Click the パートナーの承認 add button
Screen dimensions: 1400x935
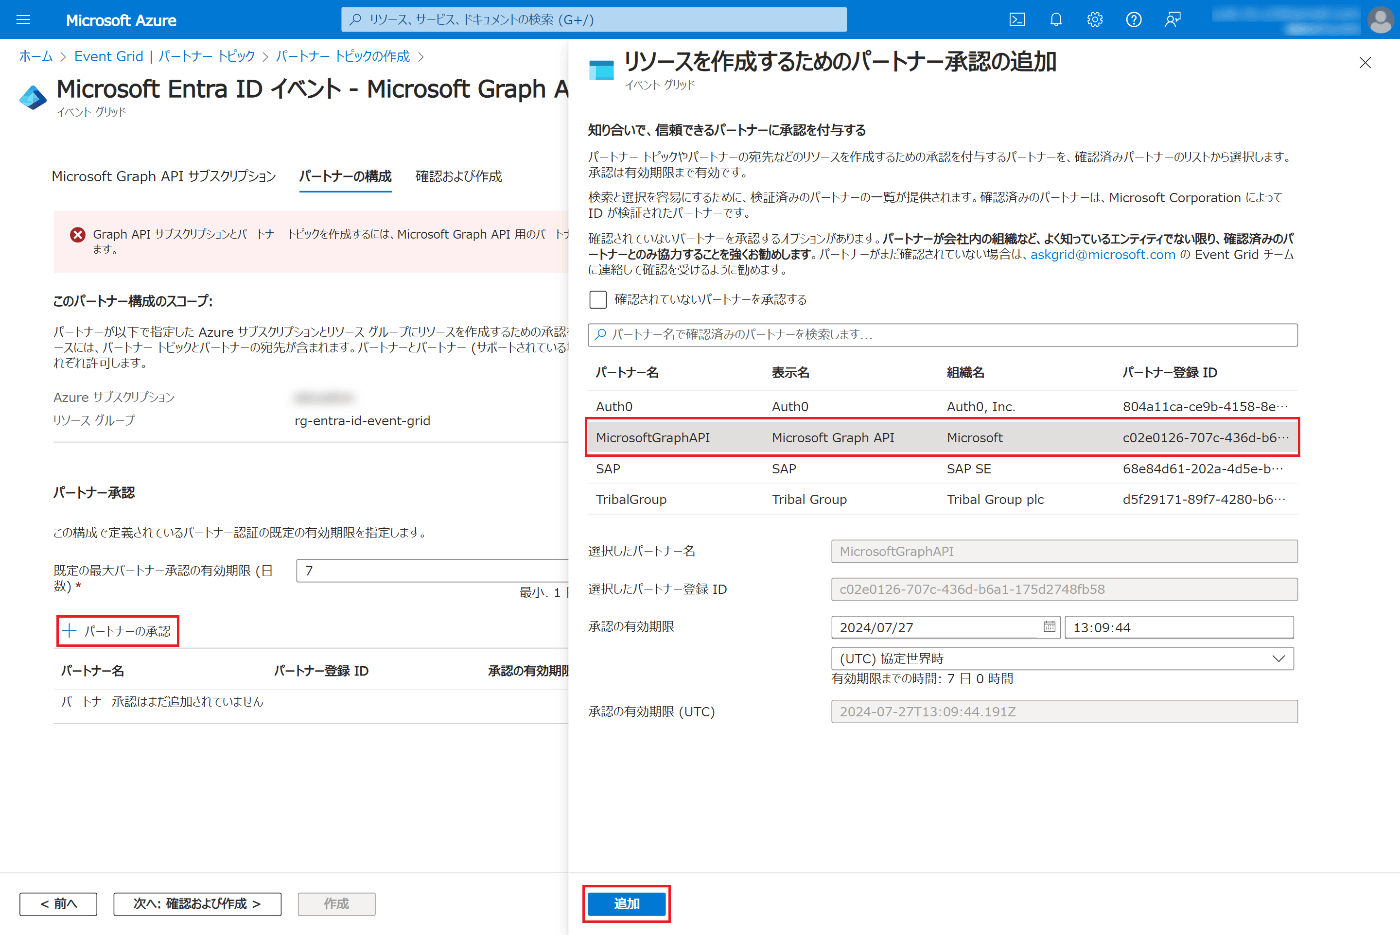coord(117,631)
